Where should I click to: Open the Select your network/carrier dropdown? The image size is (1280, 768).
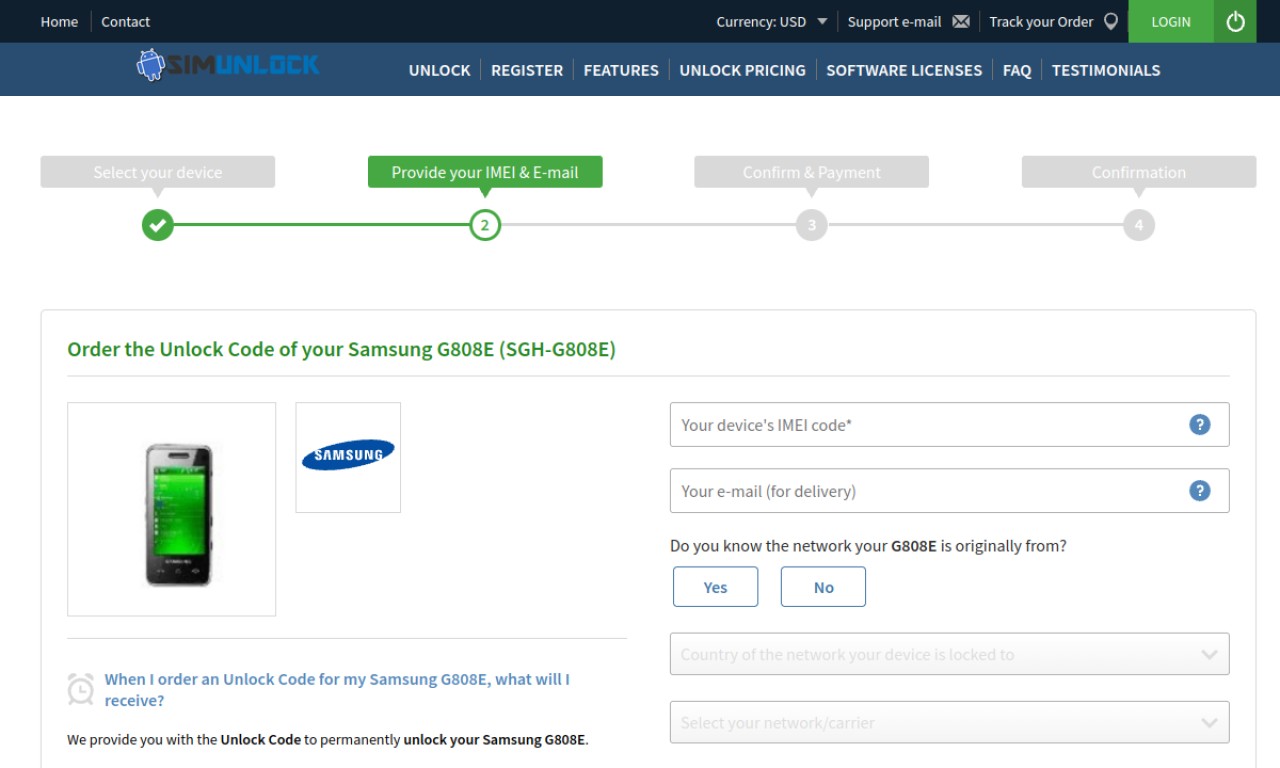coord(949,722)
